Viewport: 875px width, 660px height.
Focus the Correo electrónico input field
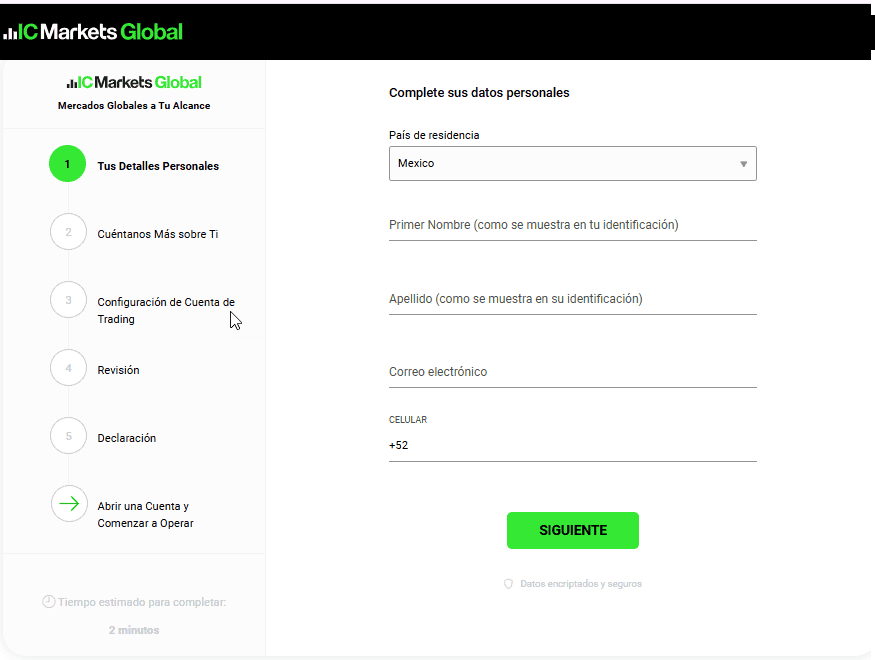click(x=573, y=372)
